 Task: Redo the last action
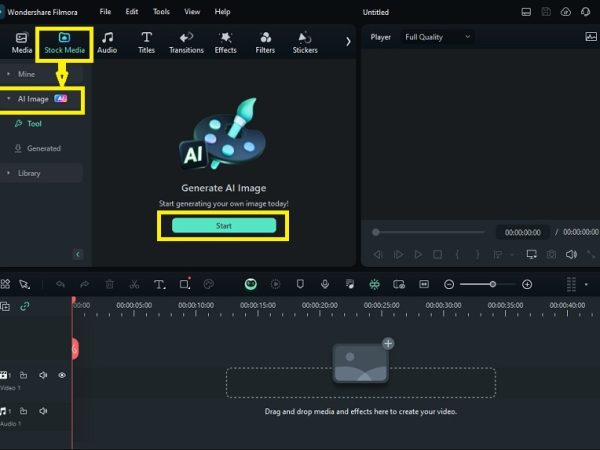(x=85, y=284)
